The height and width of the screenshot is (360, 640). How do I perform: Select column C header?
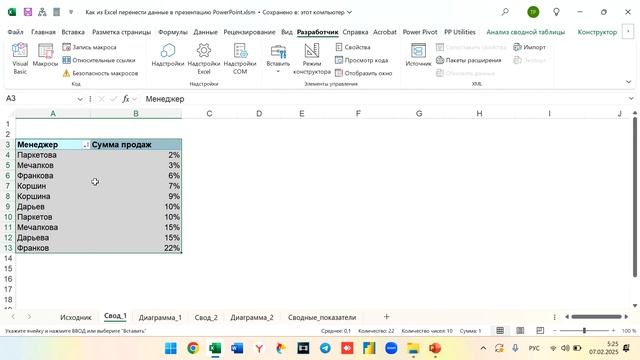click(209, 113)
